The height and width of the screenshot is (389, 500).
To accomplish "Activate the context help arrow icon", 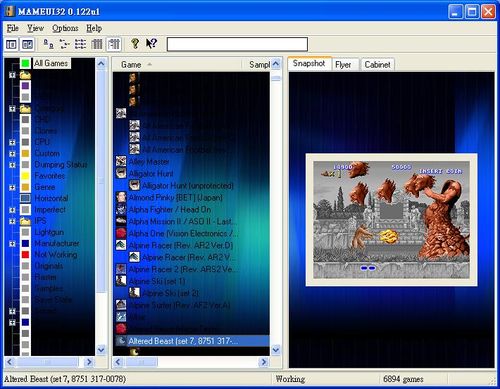I will [x=151, y=44].
